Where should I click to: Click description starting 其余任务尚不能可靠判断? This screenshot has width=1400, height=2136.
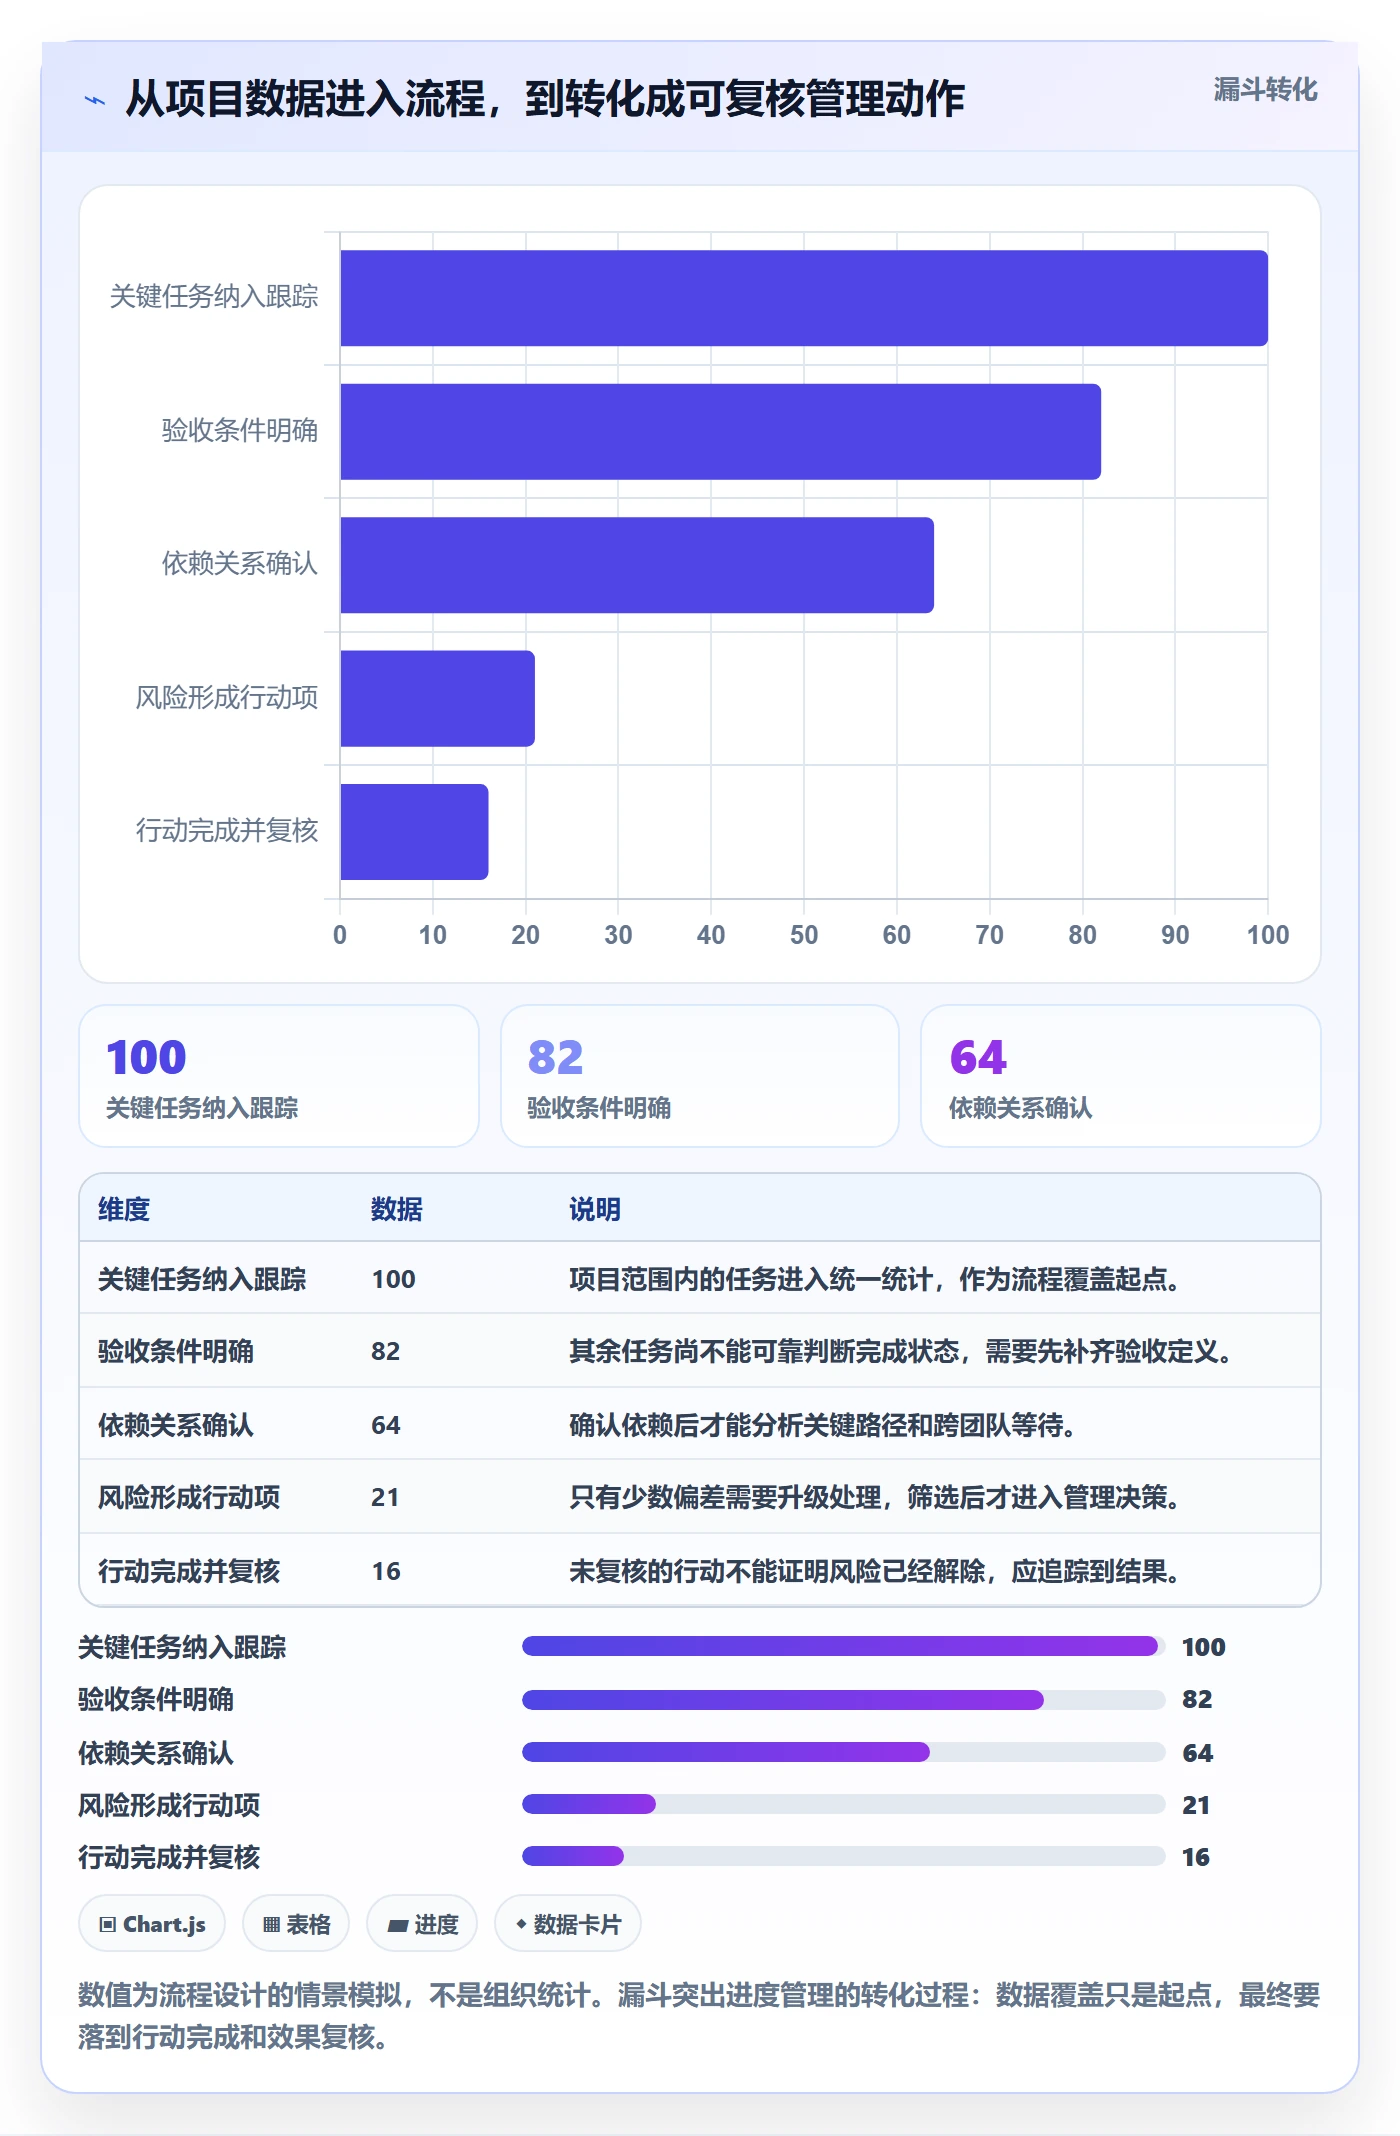coord(901,1351)
